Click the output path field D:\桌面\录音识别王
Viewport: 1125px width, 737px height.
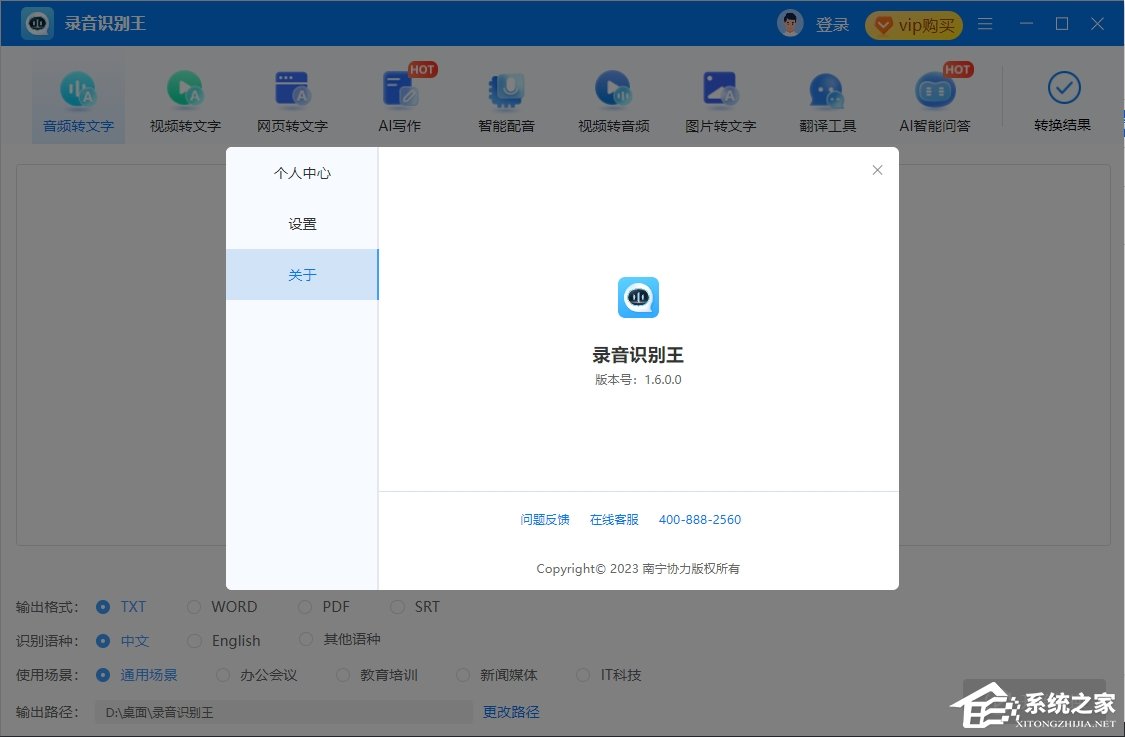283,713
